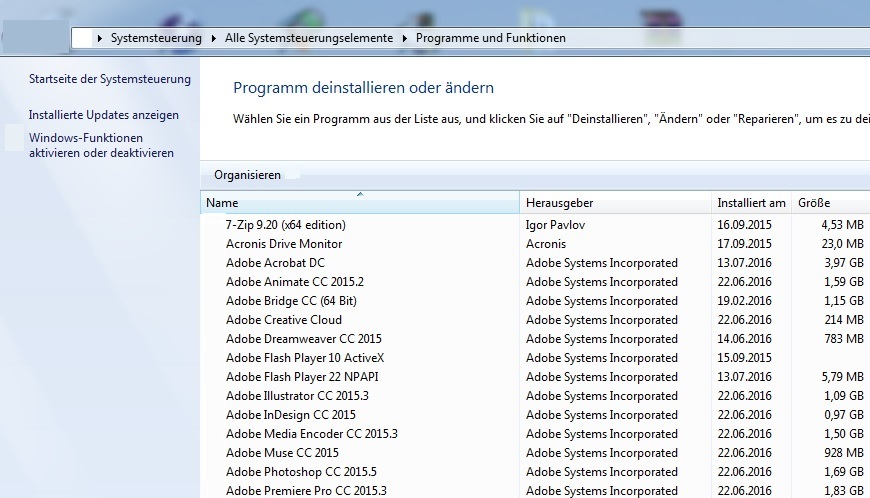The width and height of the screenshot is (870, 498).
Task: Sort by the Größe column header
Action: pyautogui.click(x=831, y=203)
